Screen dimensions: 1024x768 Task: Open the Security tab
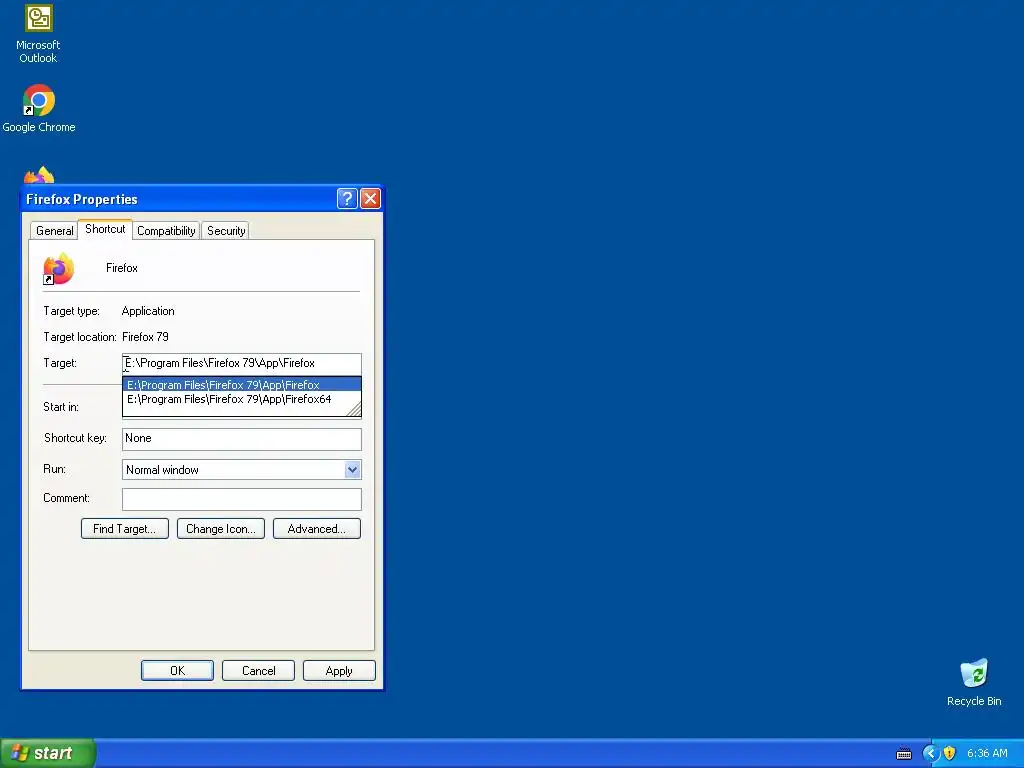pos(226,231)
